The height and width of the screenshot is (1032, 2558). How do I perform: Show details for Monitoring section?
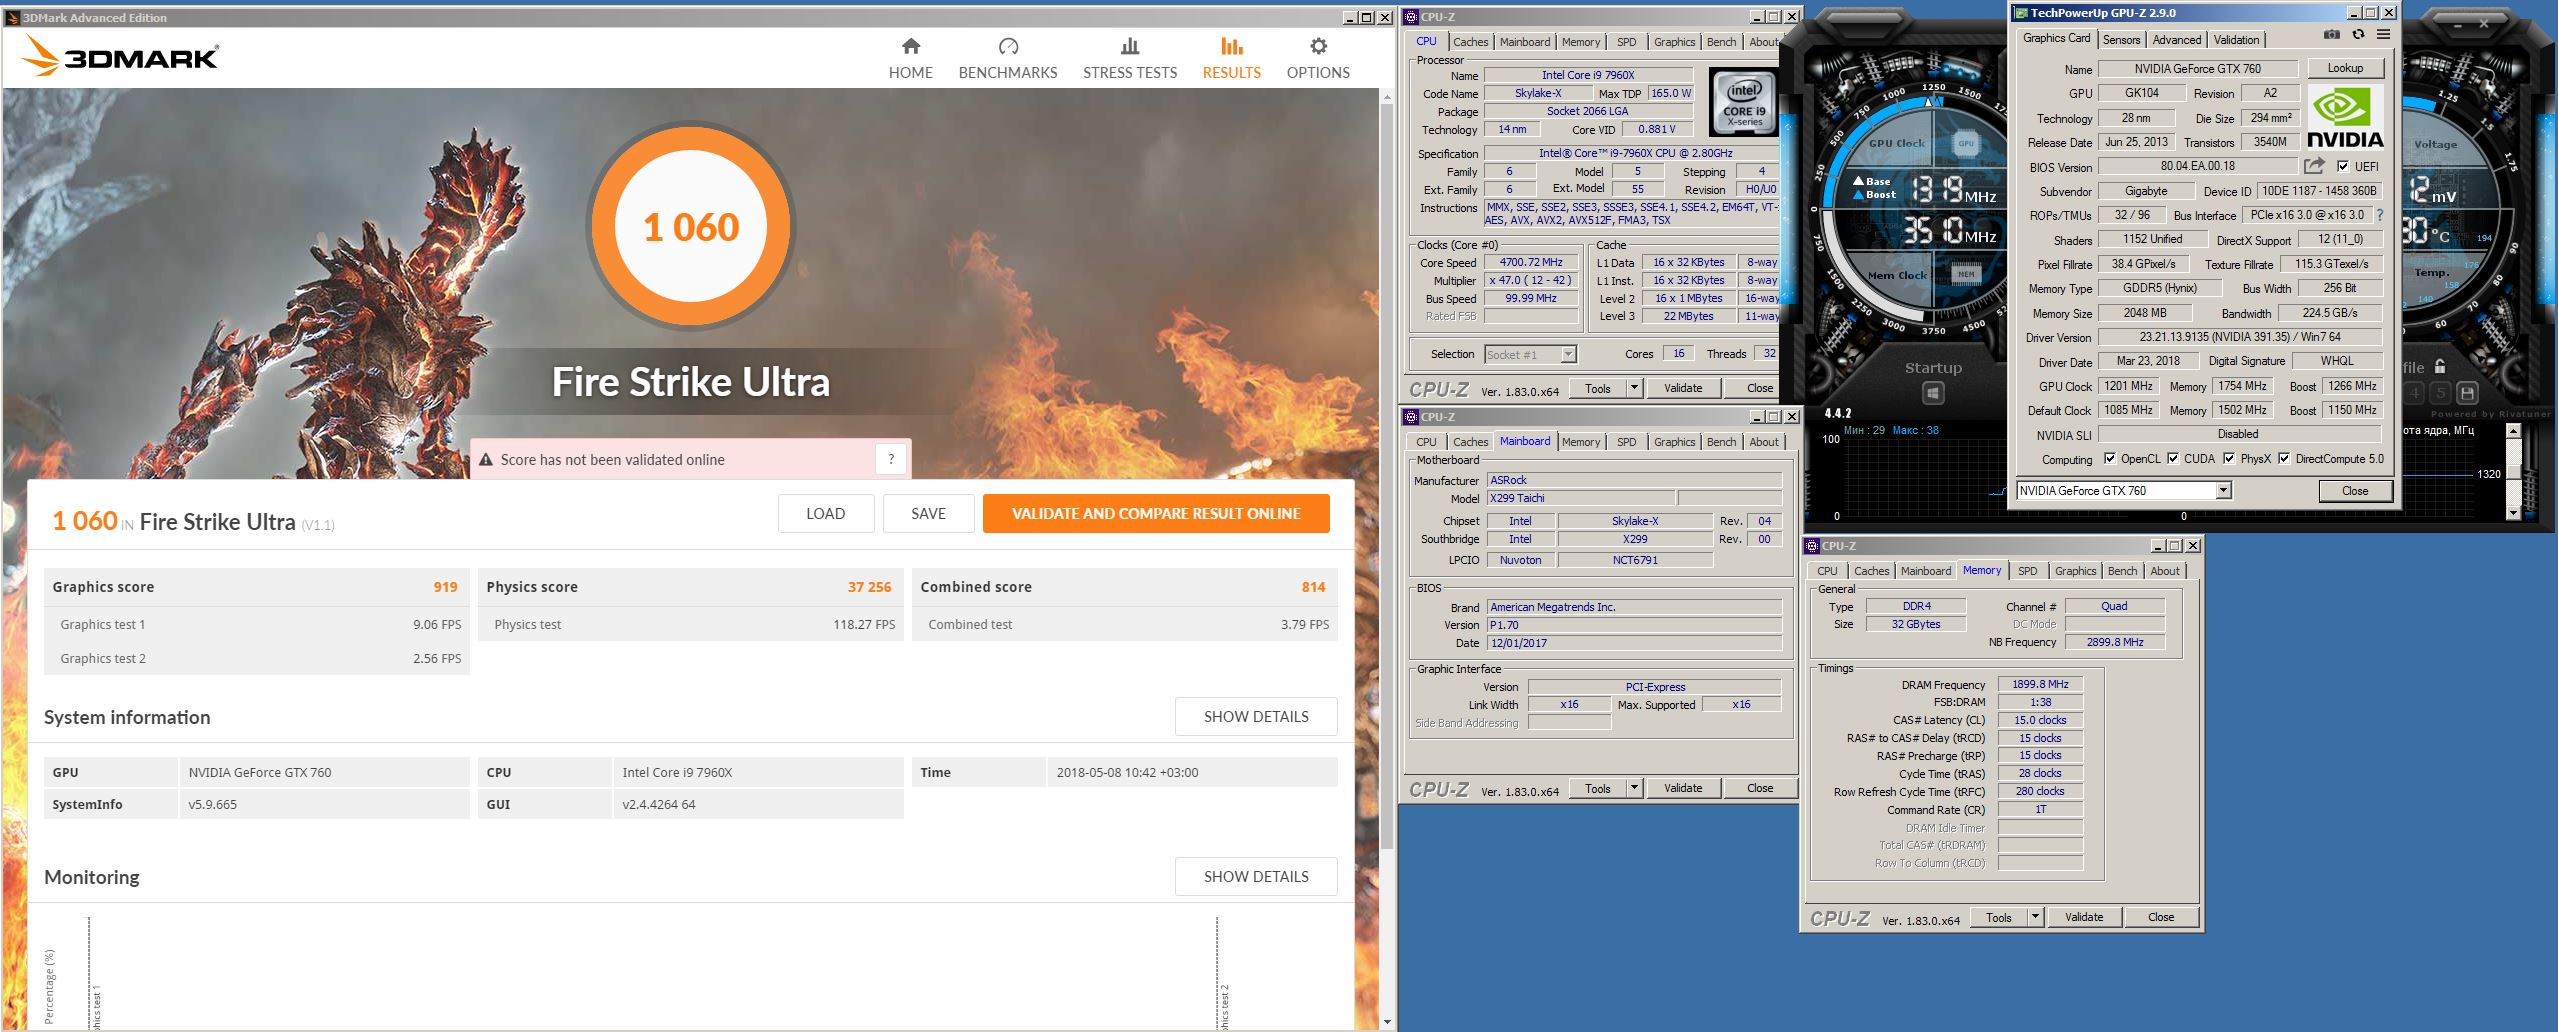coord(1256,877)
